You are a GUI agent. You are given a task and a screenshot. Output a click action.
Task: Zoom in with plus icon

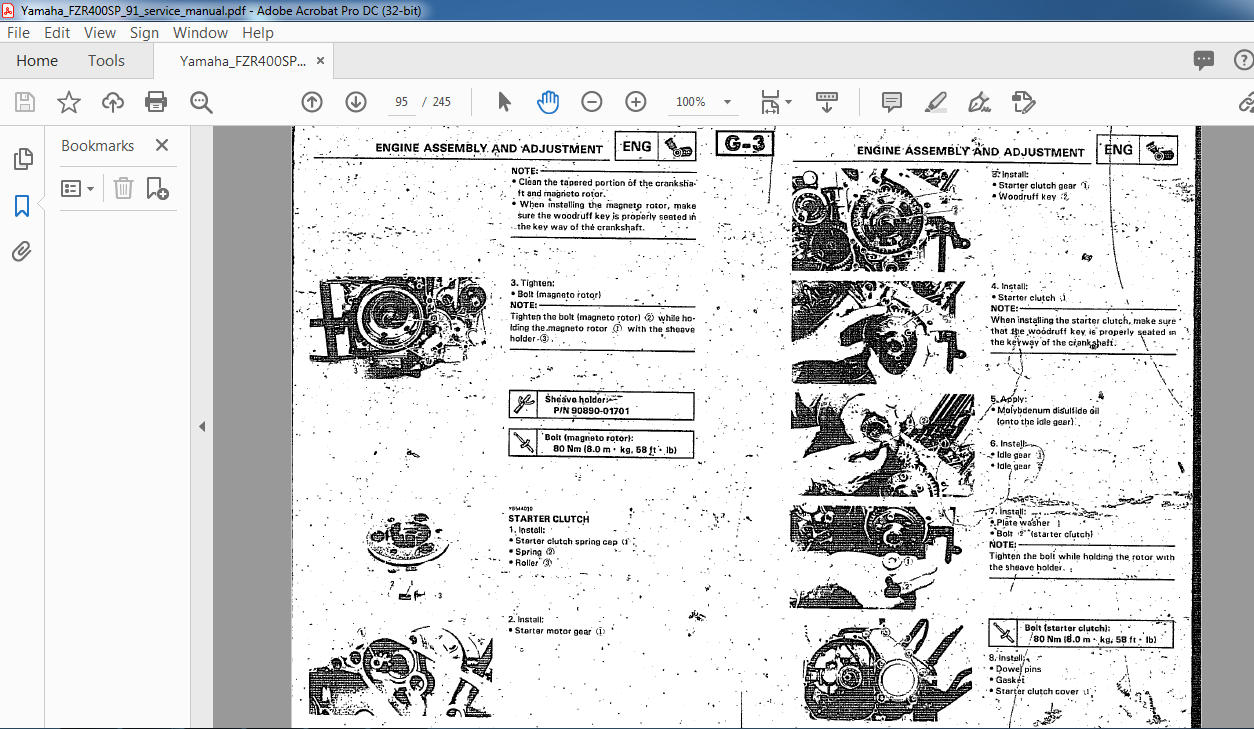tap(636, 102)
